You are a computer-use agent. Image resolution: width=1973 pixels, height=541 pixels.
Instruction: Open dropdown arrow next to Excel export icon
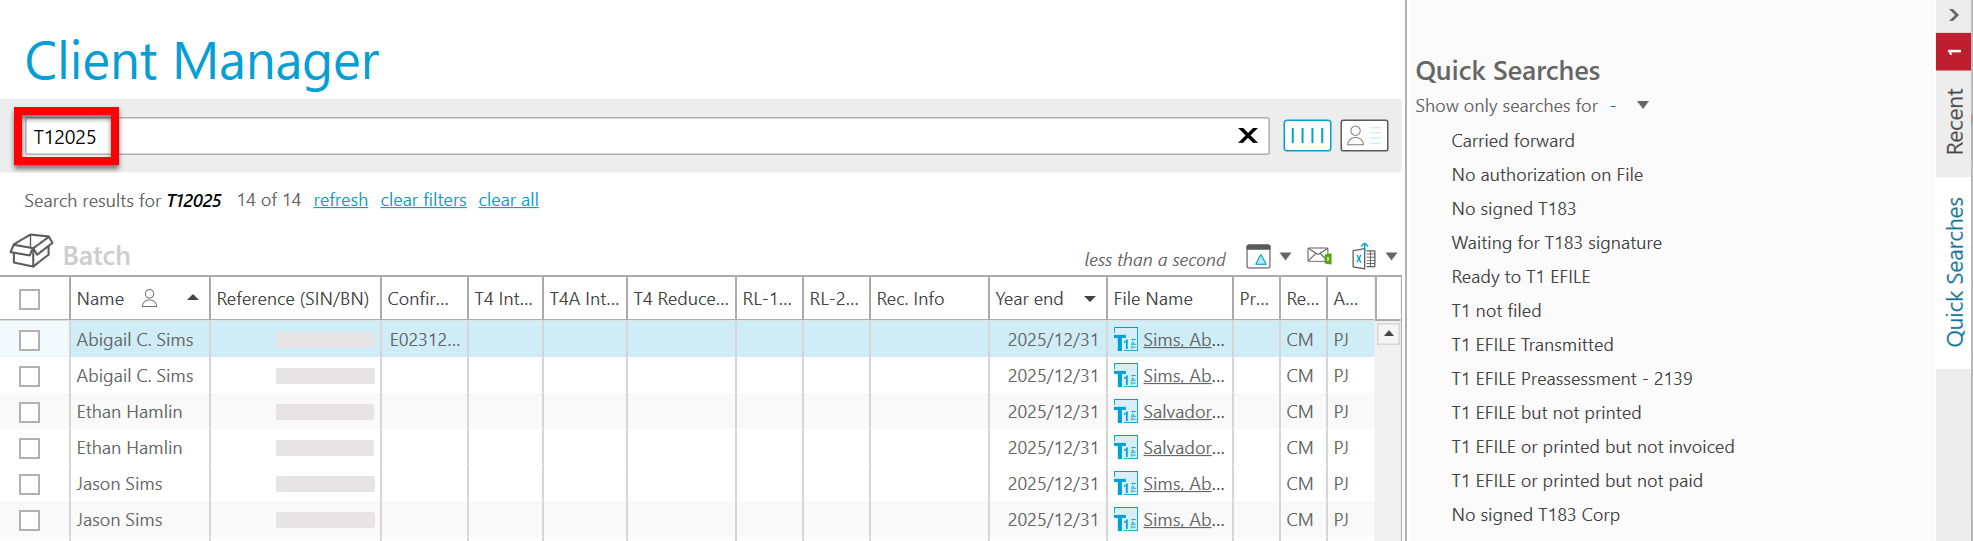click(x=1391, y=257)
